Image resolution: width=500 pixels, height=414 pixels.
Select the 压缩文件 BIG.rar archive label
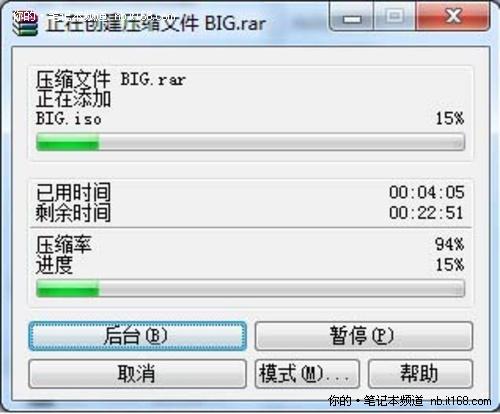pos(111,80)
